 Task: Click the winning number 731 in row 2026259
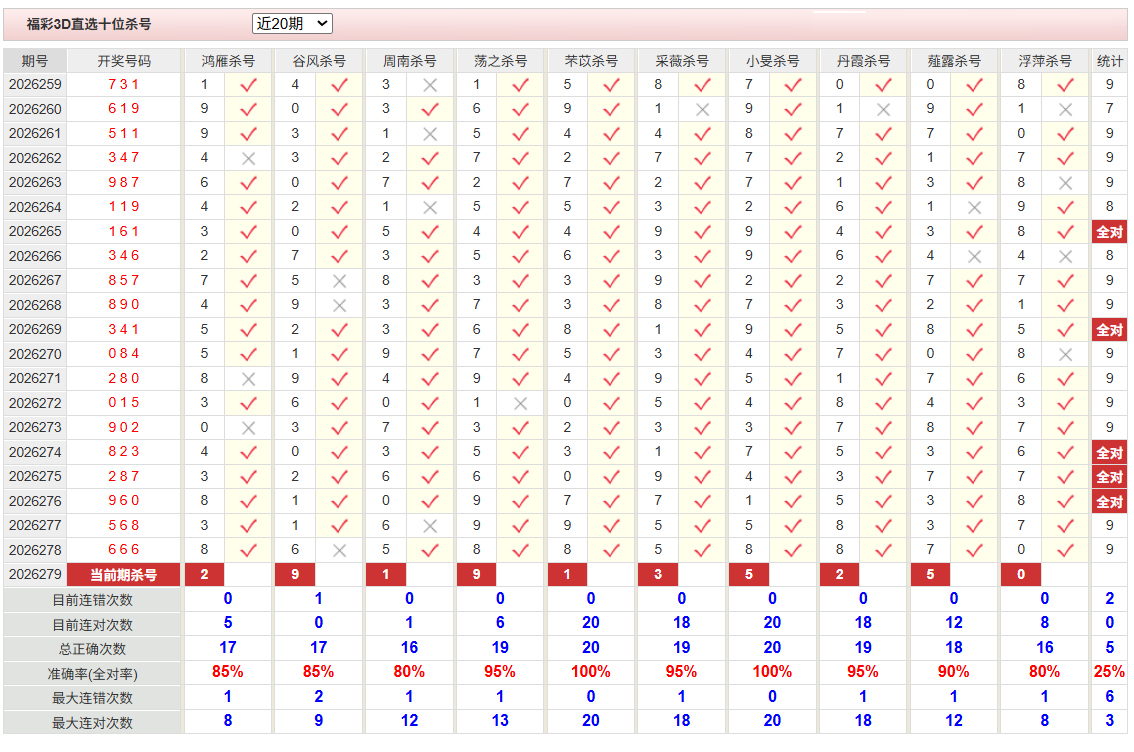click(124, 85)
